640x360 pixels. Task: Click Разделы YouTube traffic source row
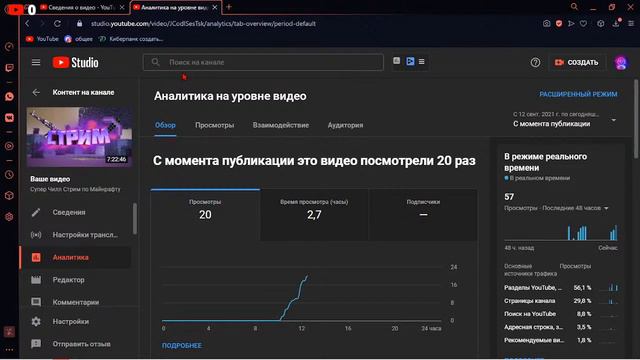[x=561, y=288]
